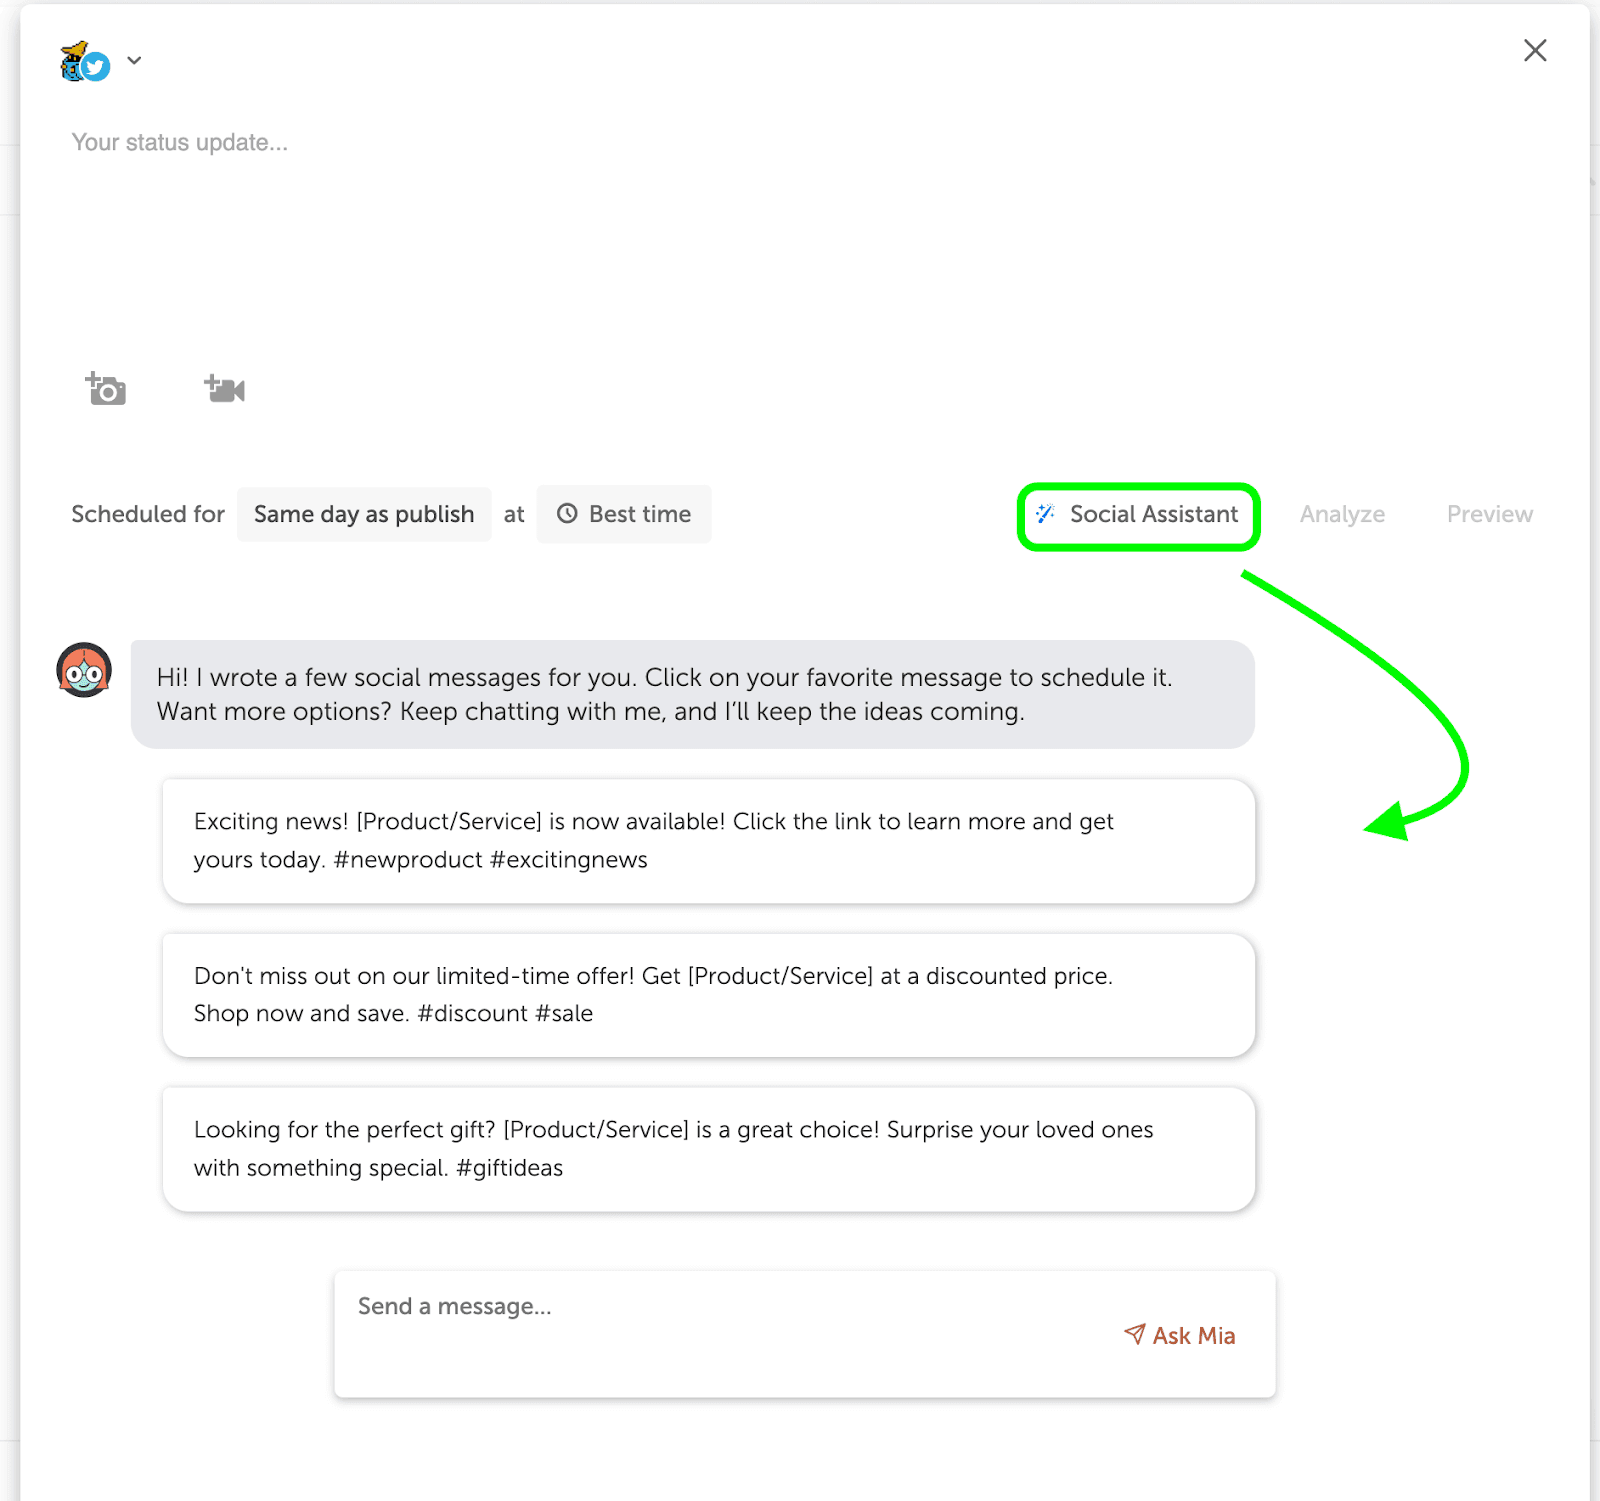Open the Social Assistant tab
Image resolution: width=1600 pixels, height=1501 pixels.
coord(1139,516)
